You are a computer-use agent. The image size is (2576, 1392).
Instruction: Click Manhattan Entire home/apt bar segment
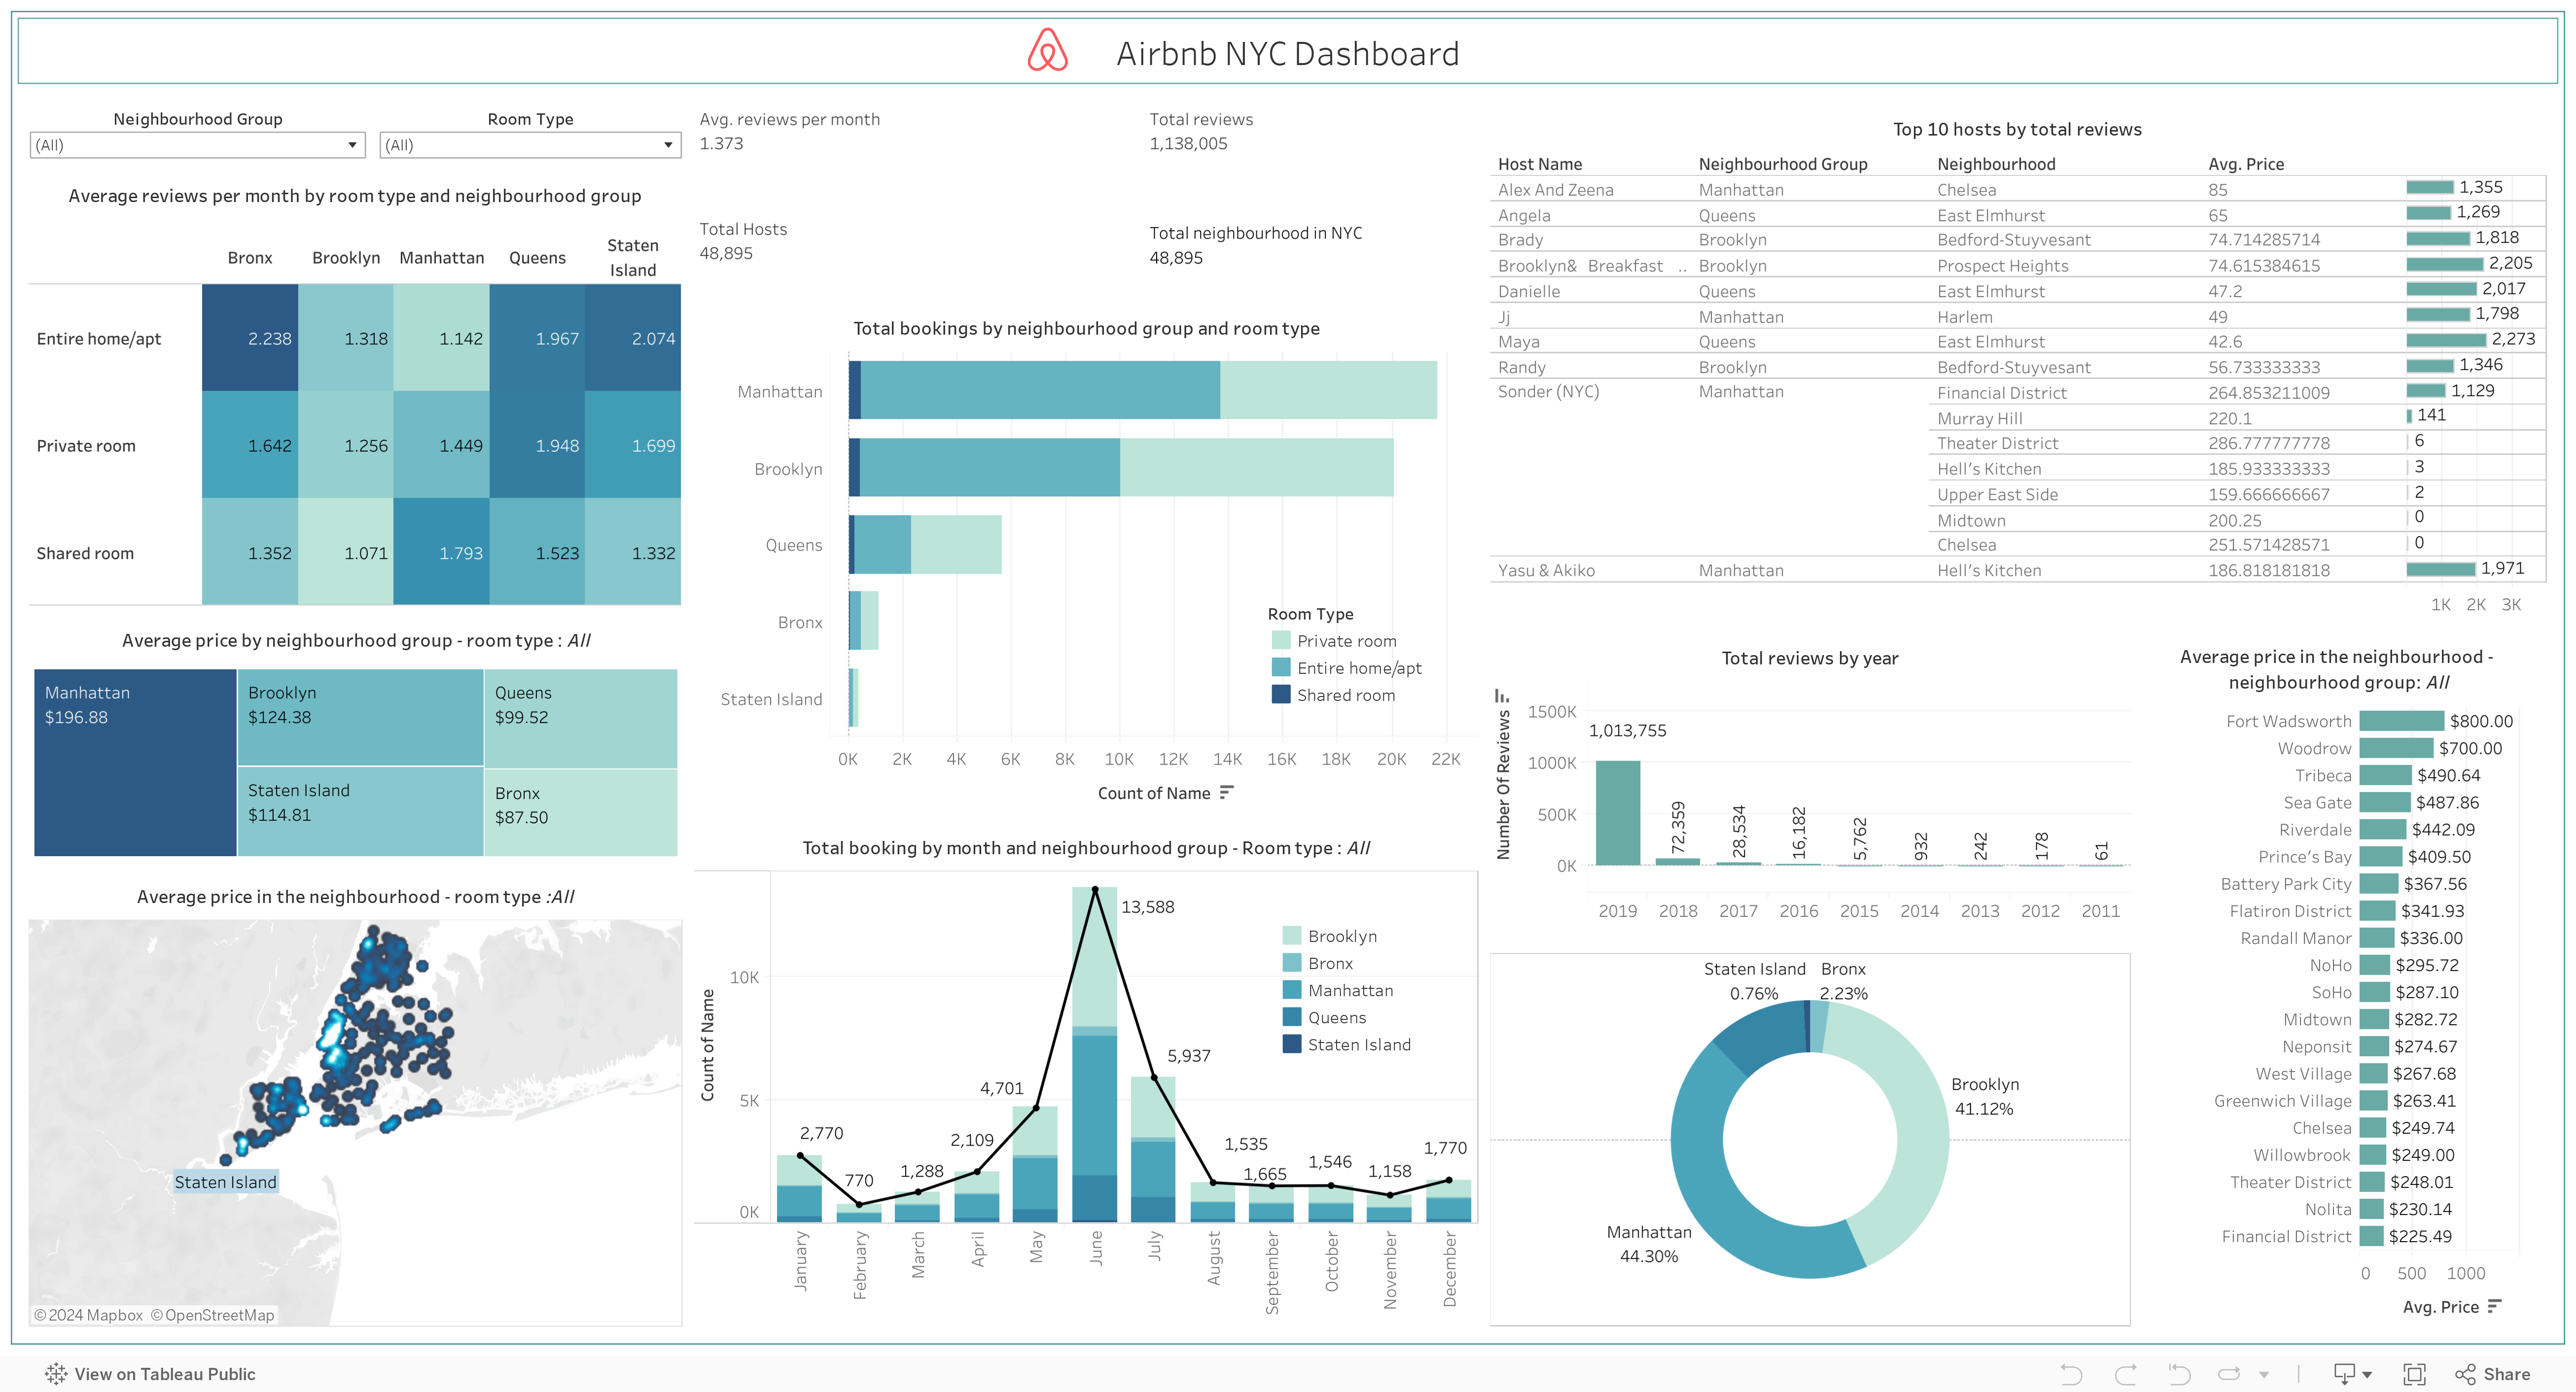(1040, 390)
